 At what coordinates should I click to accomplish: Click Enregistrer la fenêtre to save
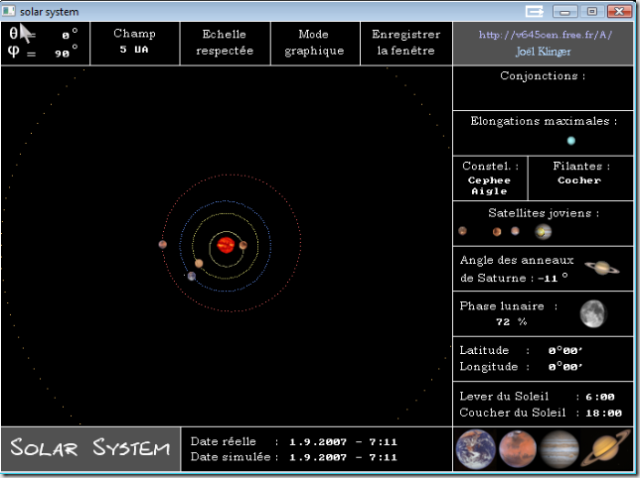coord(406,42)
